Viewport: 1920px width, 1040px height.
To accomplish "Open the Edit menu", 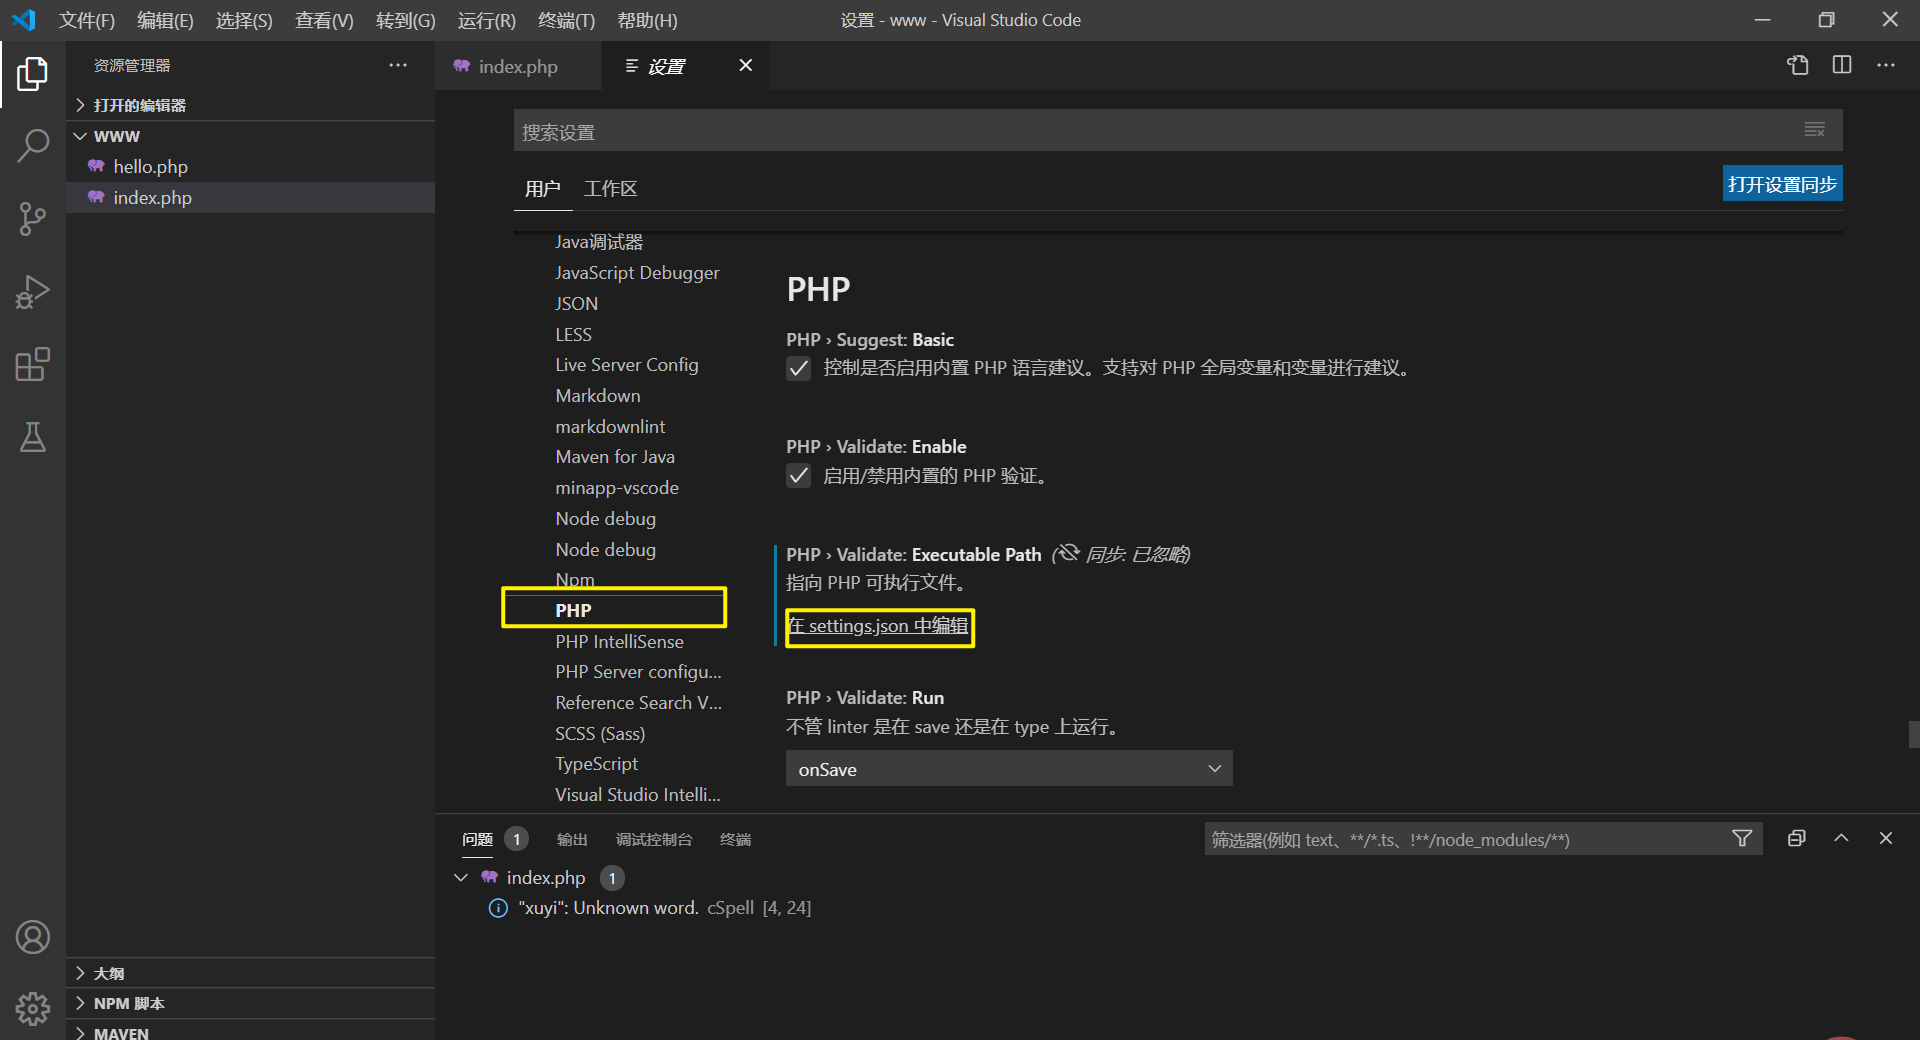I will [x=165, y=20].
